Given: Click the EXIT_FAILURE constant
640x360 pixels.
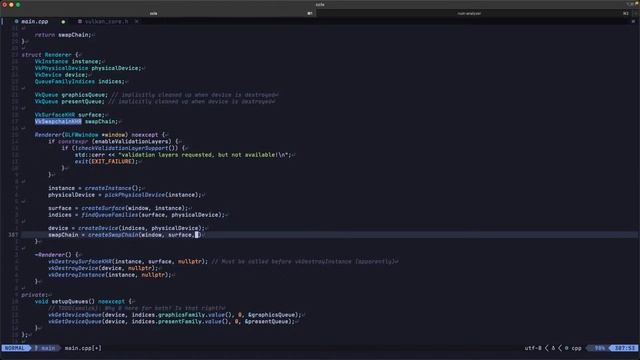Looking at the screenshot, I should 111,162.
